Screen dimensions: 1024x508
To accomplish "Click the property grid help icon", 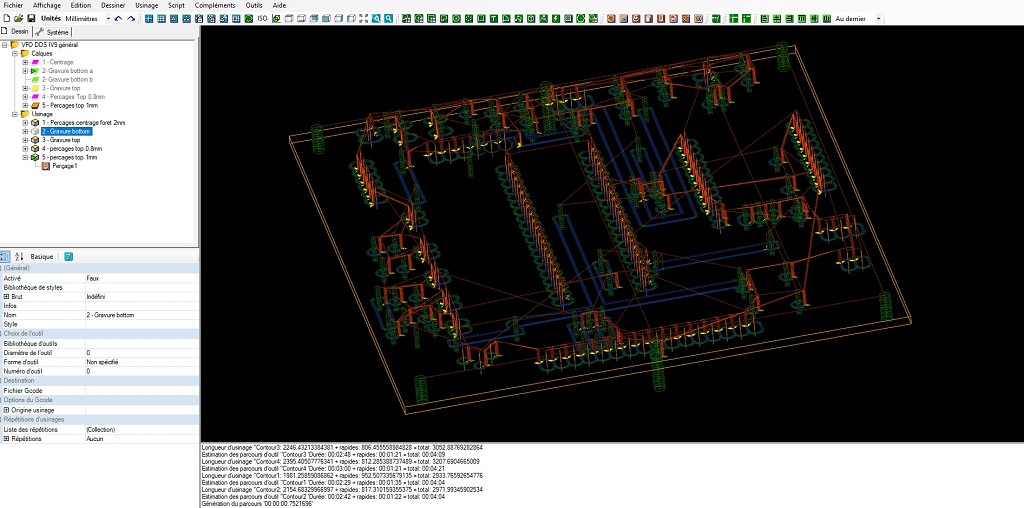I will point(68,257).
